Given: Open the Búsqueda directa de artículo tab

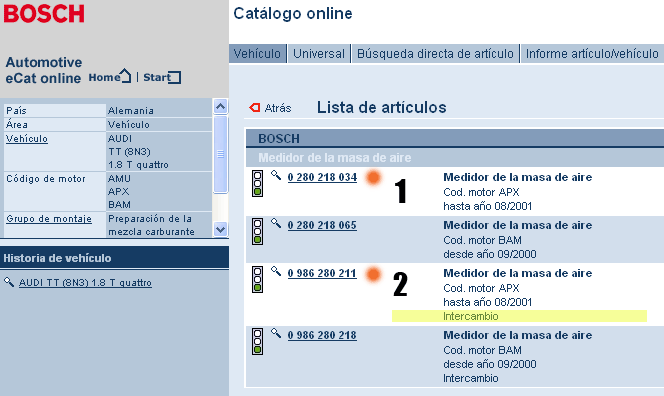Looking at the screenshot, I should 435,54.
